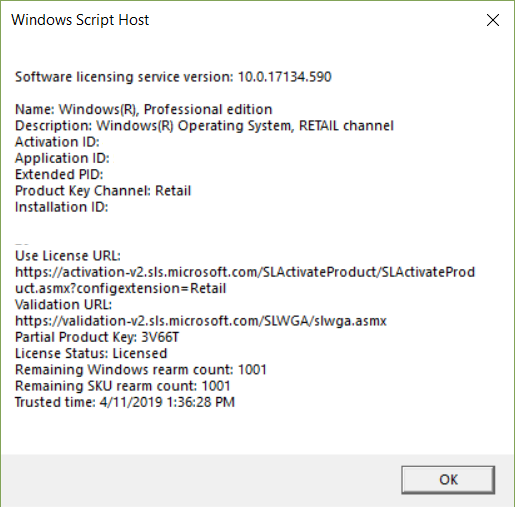Click the 'Windows Script Host' title text
The height and width of the screenshot is (507, 515).
tap(80, 20)
